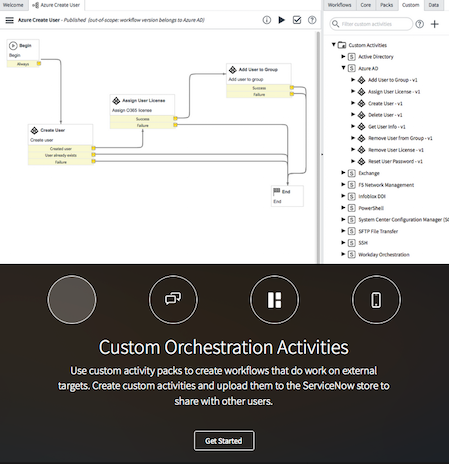Viewport: 449px width, 464px height.
Task: Click the chat bubbles circle icon
Action: (x=173, y=299)
